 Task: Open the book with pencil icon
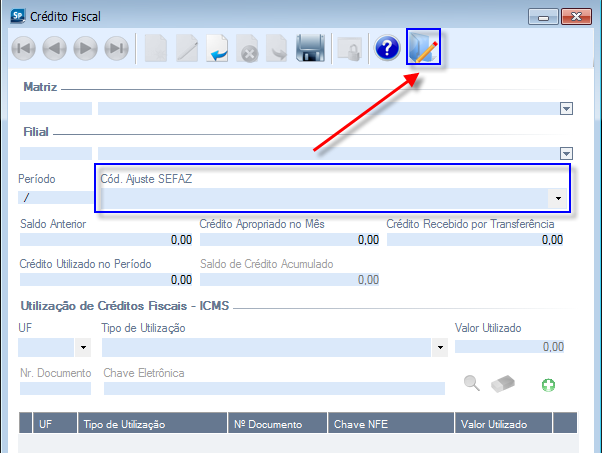423,48
